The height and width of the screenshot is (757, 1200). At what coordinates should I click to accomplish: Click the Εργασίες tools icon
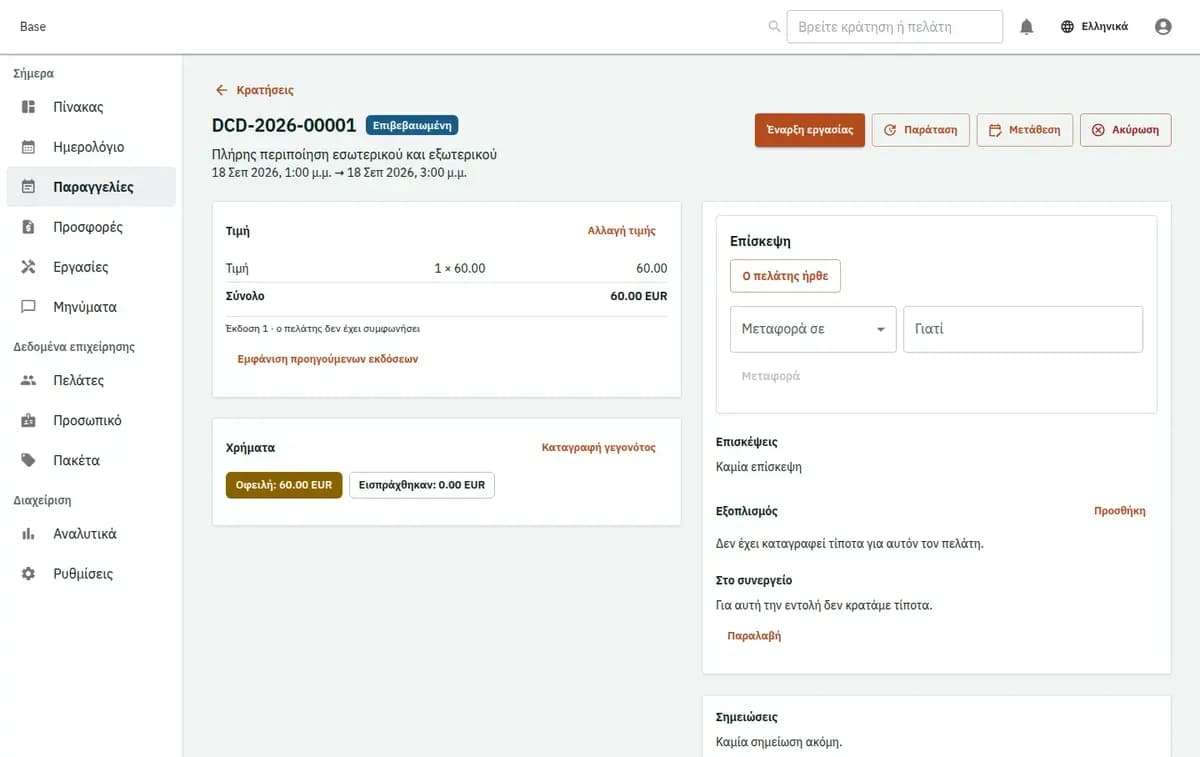click(x=29, y=267)
